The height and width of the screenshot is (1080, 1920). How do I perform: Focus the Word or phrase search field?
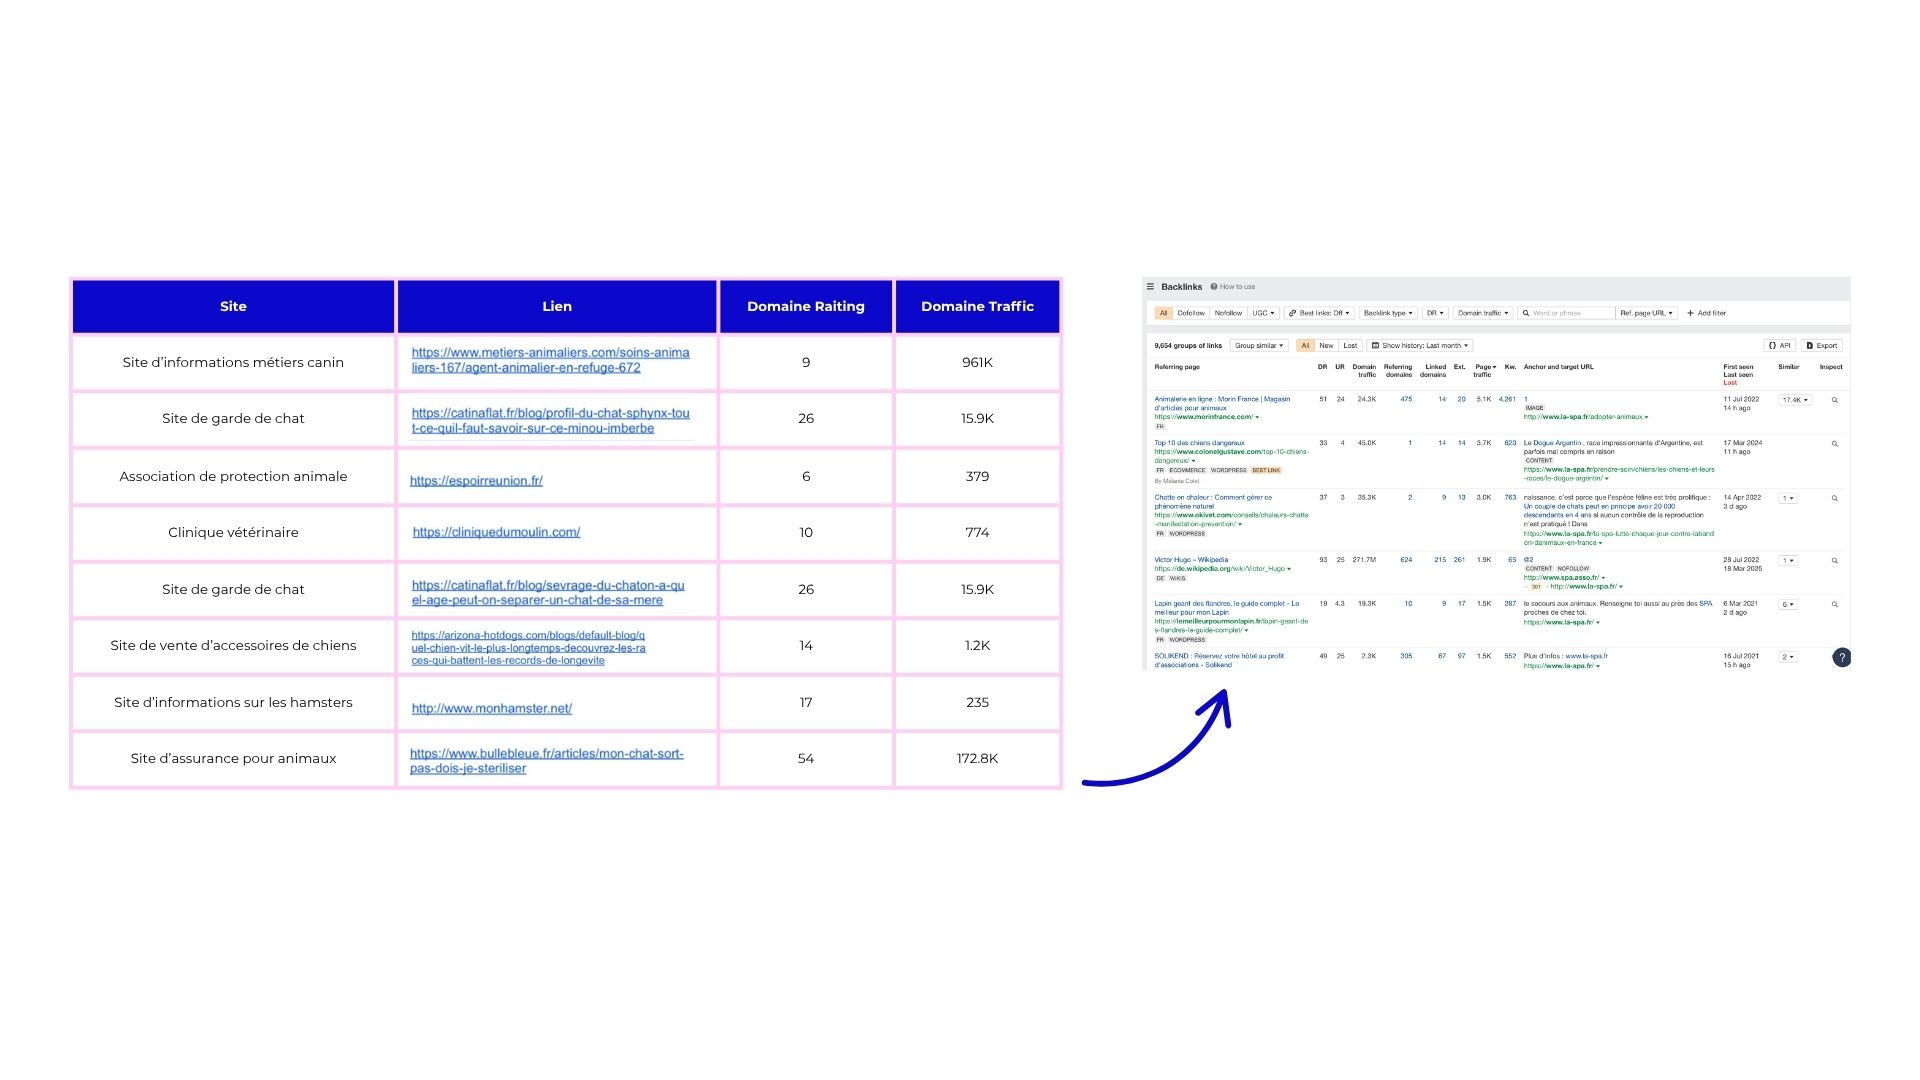point(1566,313)
